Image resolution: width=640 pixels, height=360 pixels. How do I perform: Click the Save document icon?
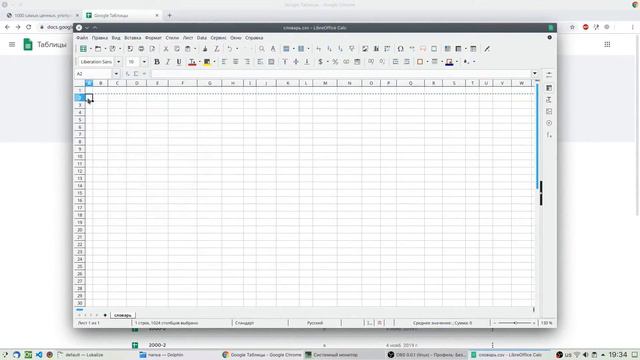click(x=113, y=49)
